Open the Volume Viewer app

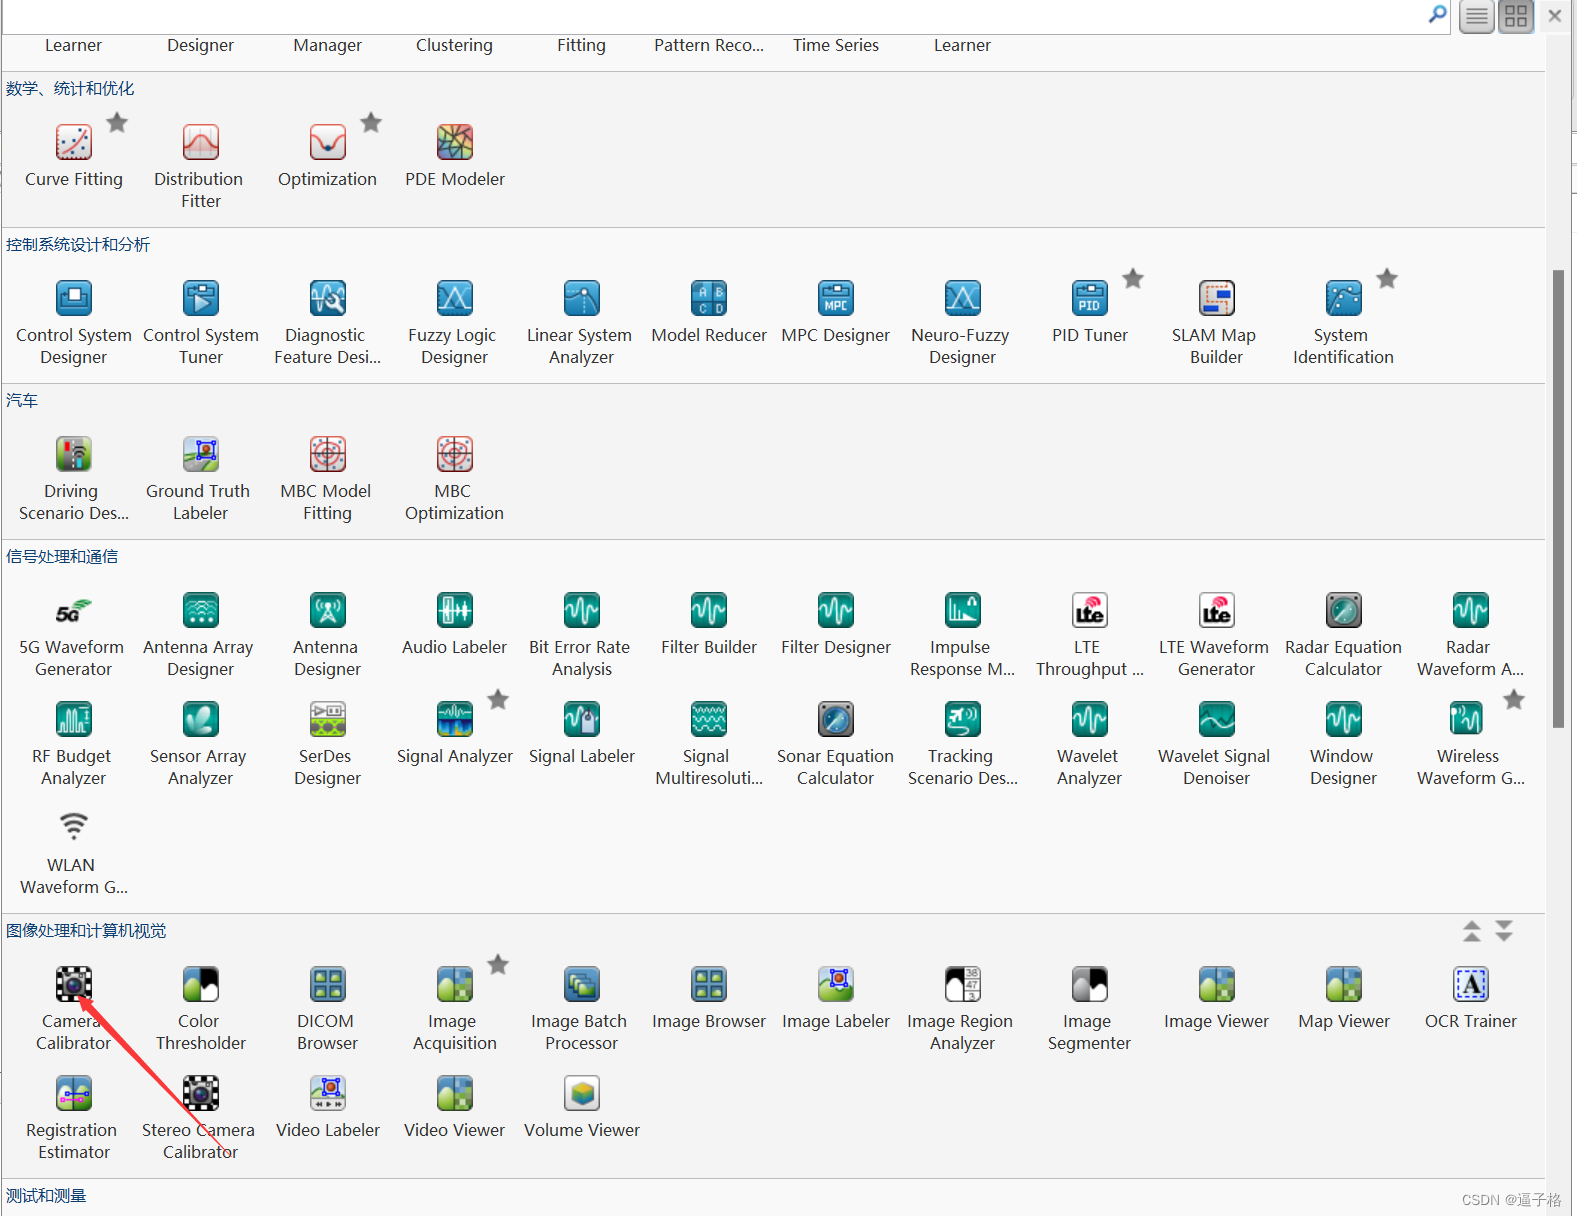582,1093
